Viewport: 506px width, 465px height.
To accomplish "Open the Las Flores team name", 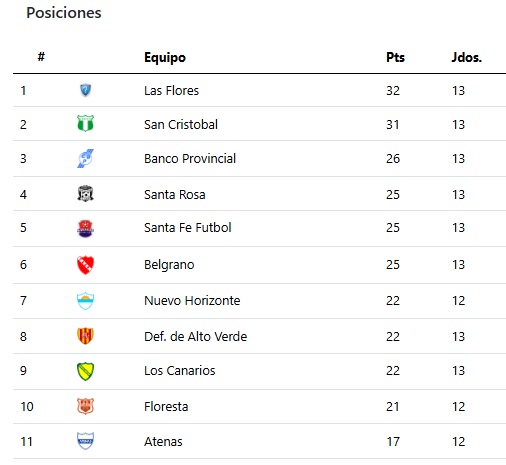I will [171, 91].
